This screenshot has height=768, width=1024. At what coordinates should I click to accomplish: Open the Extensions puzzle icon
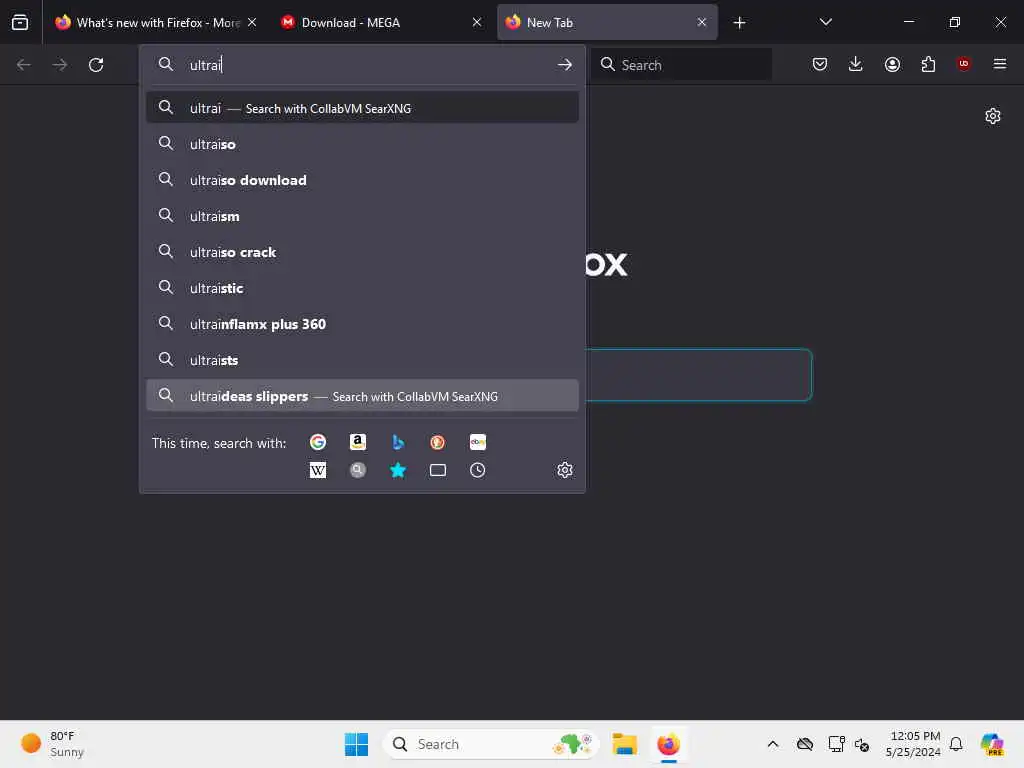[928, 64]
